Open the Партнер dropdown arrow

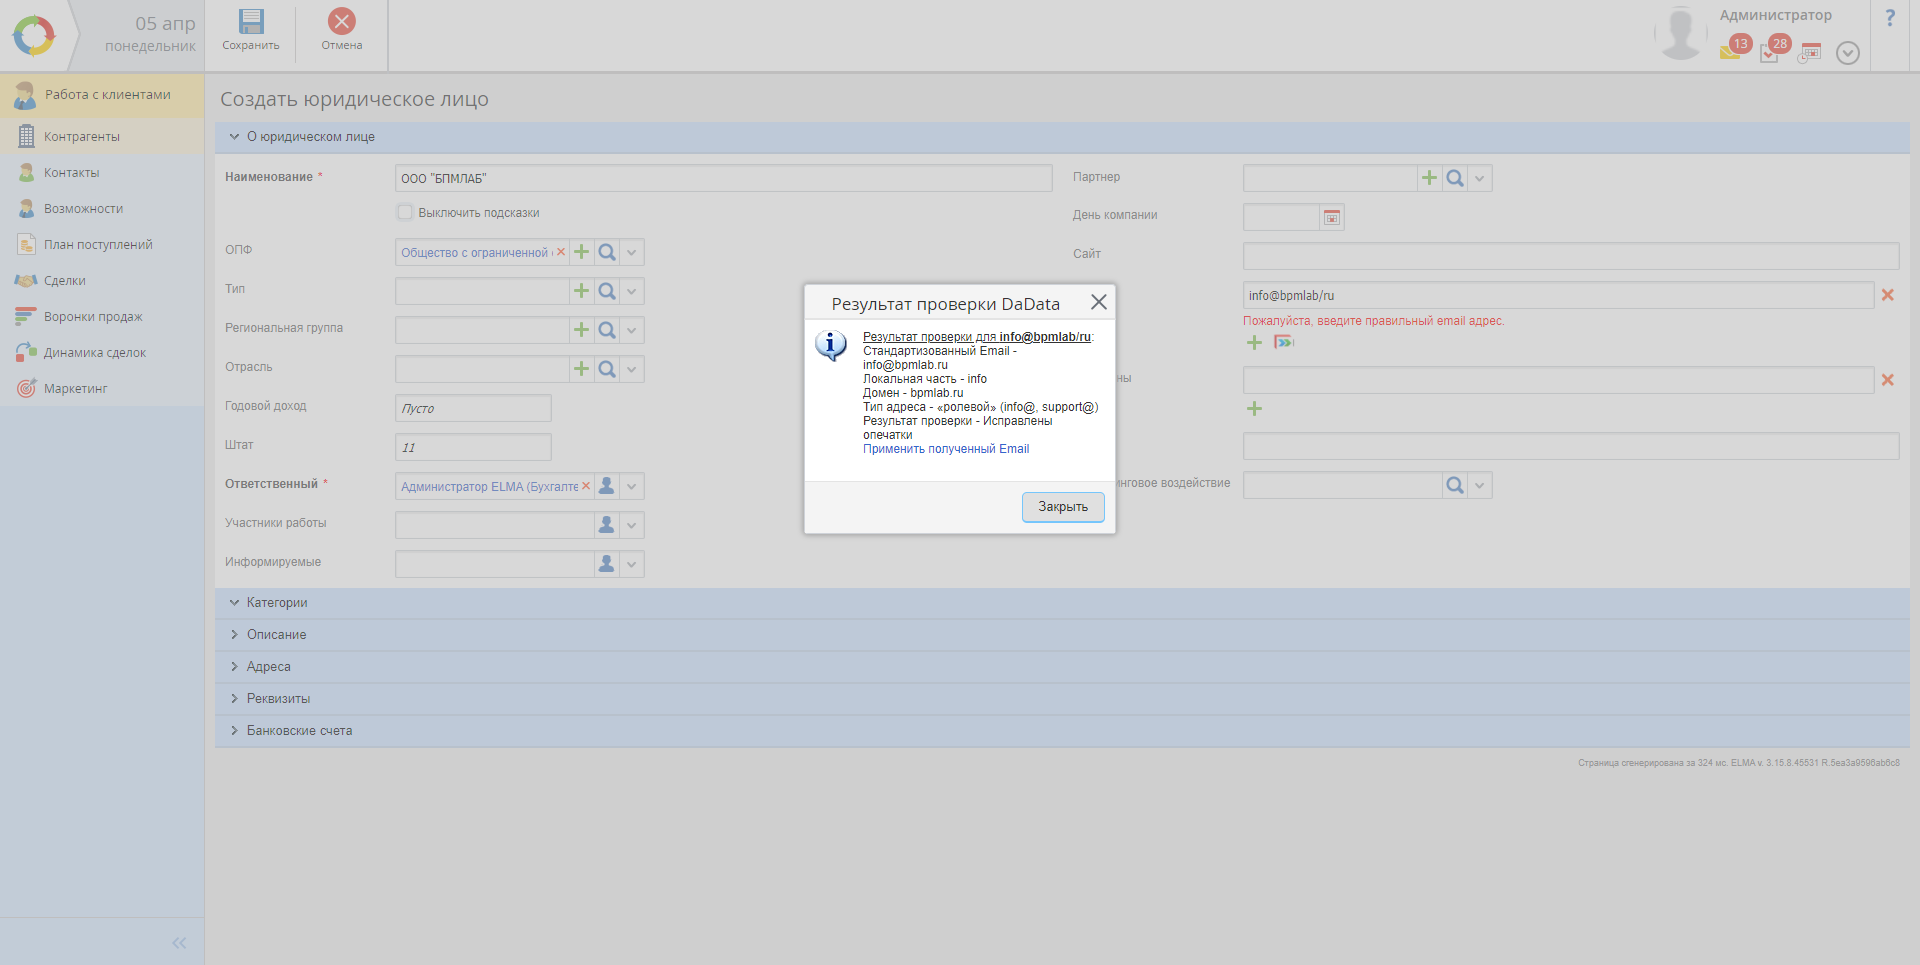point(1480,178)
